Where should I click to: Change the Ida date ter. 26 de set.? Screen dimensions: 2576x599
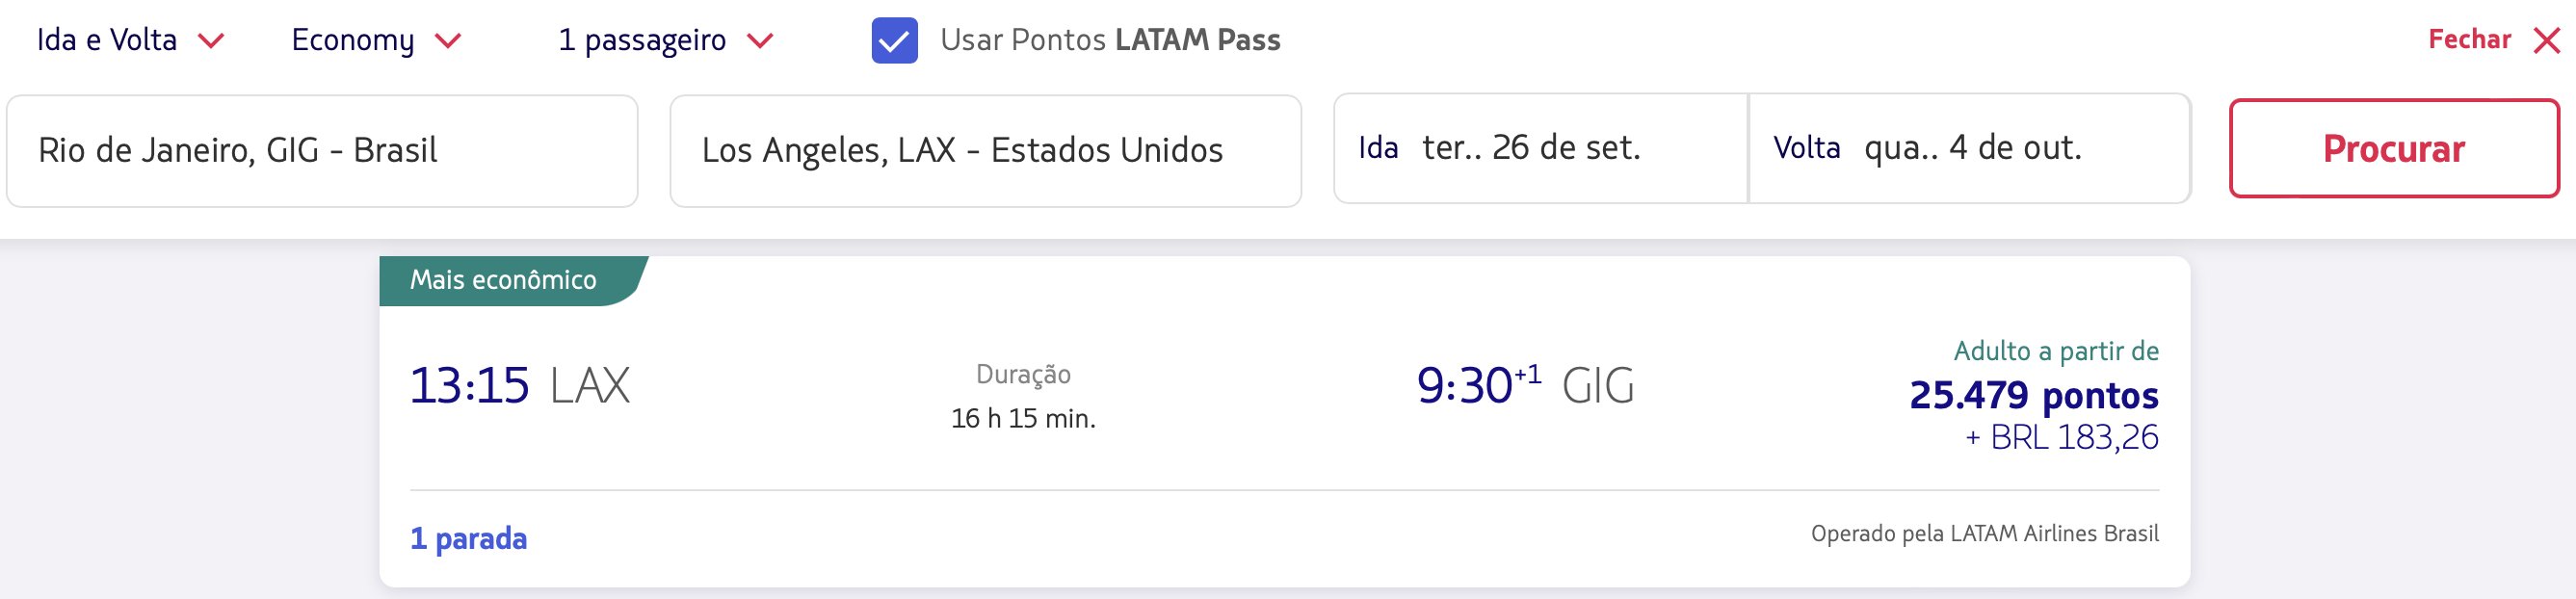pos(1541,148)
